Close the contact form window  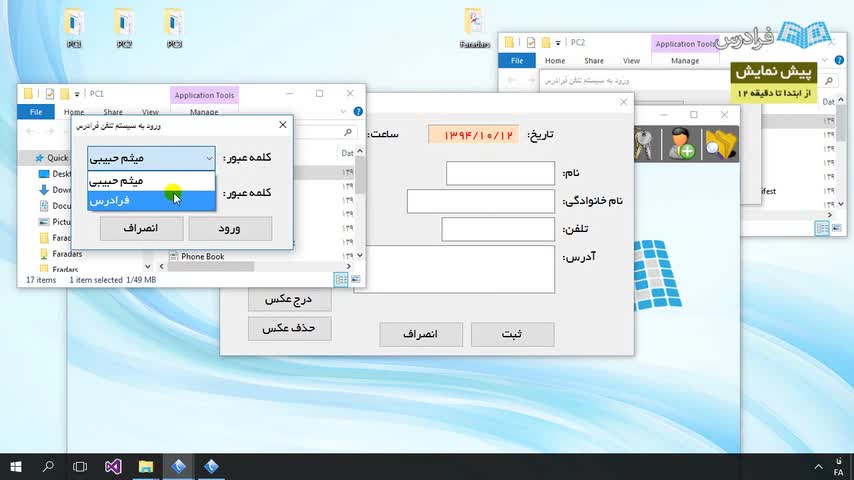(624, 102)
